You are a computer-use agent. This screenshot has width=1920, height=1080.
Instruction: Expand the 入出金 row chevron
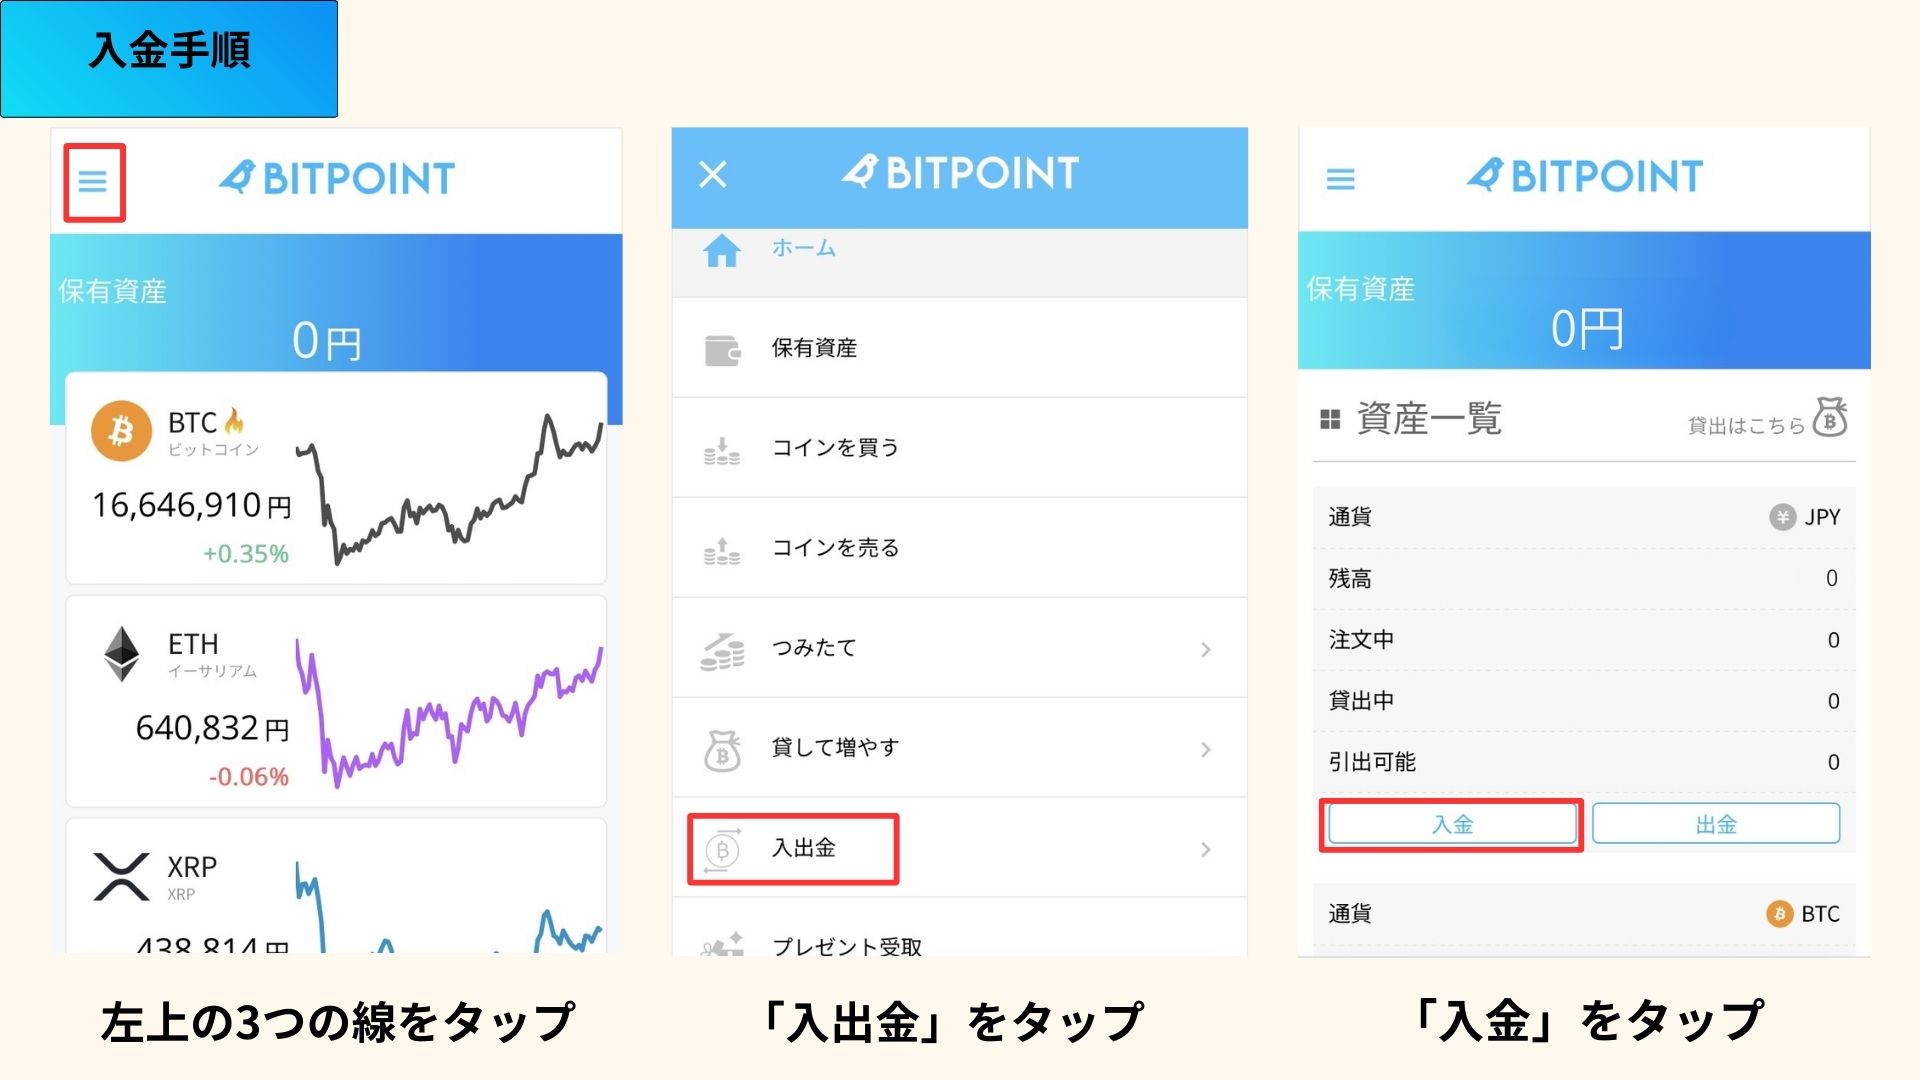pyautogui.click(x=1207, y=848)
